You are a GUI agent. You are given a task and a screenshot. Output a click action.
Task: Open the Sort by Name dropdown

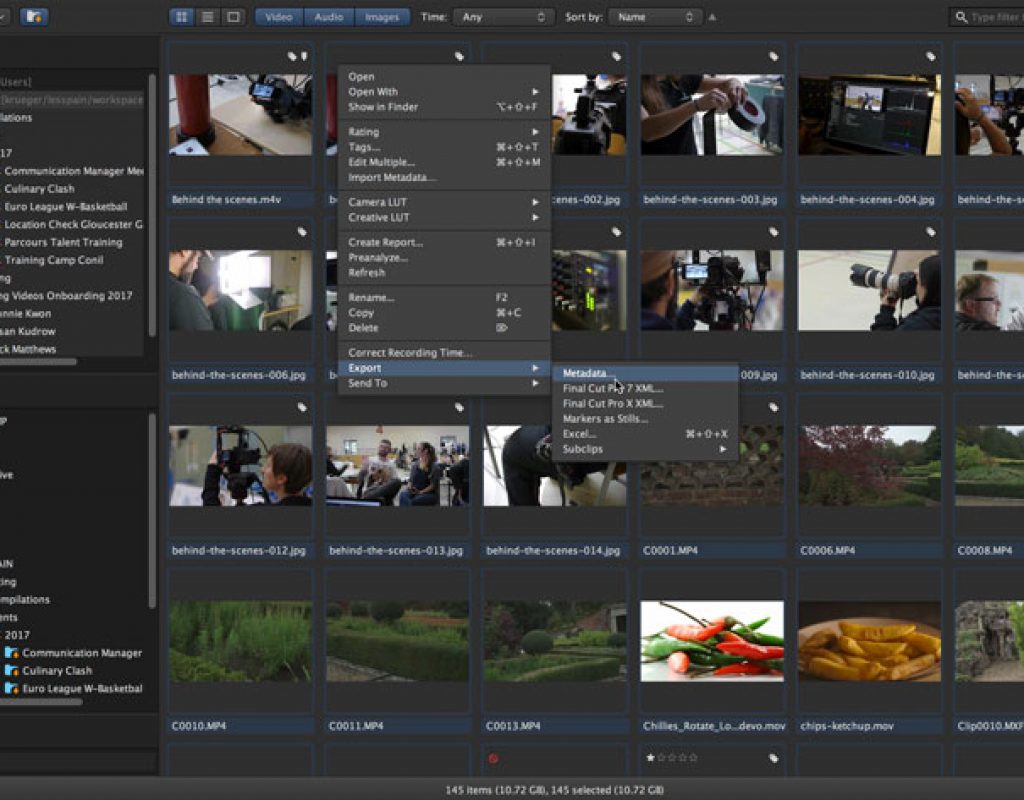tap(655, 17)
